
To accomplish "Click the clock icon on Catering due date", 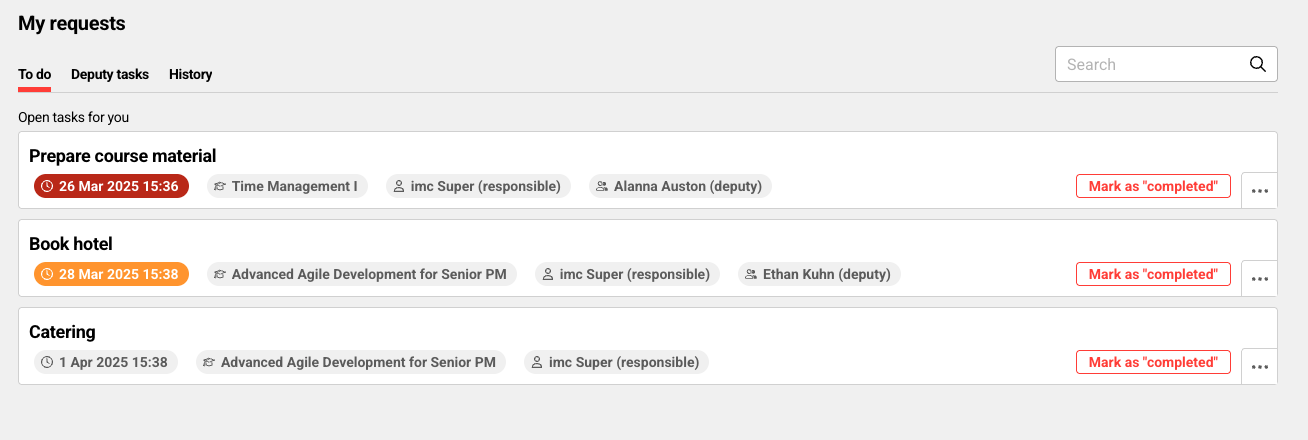I will click(x=47, y=362).
